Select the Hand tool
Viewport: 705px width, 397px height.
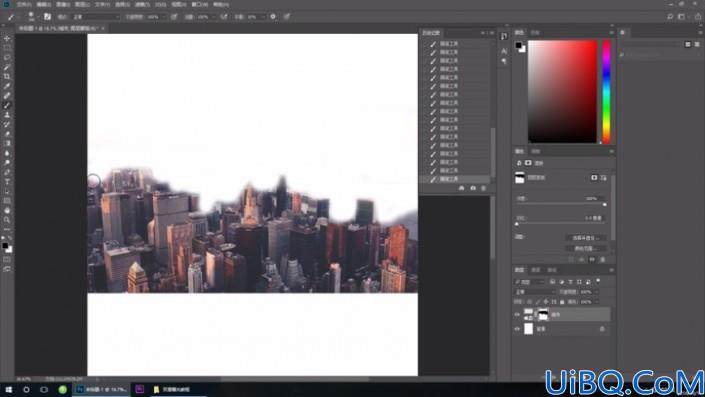(x=7, y=210)
